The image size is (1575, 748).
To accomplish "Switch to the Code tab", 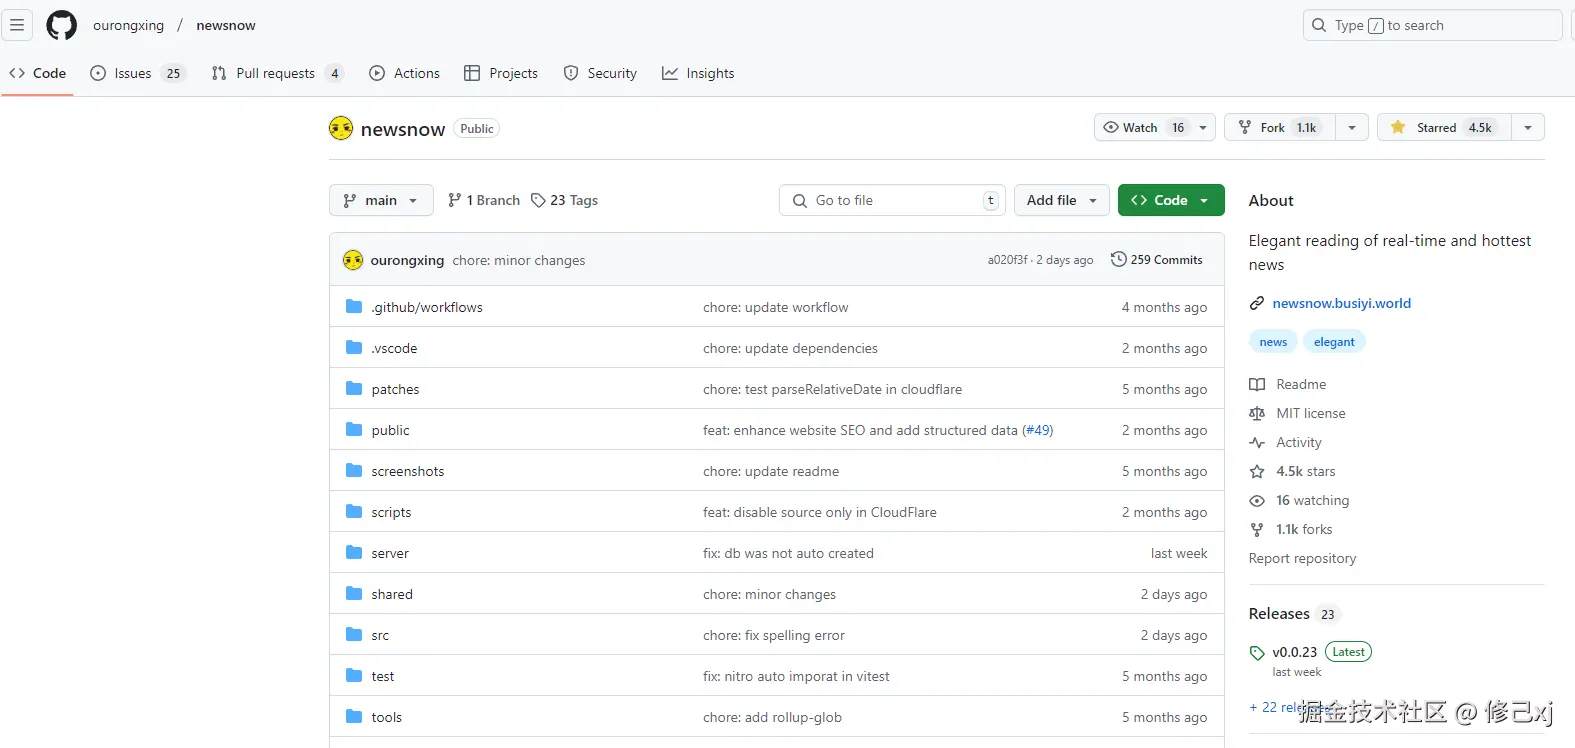I will pos(38,73).
